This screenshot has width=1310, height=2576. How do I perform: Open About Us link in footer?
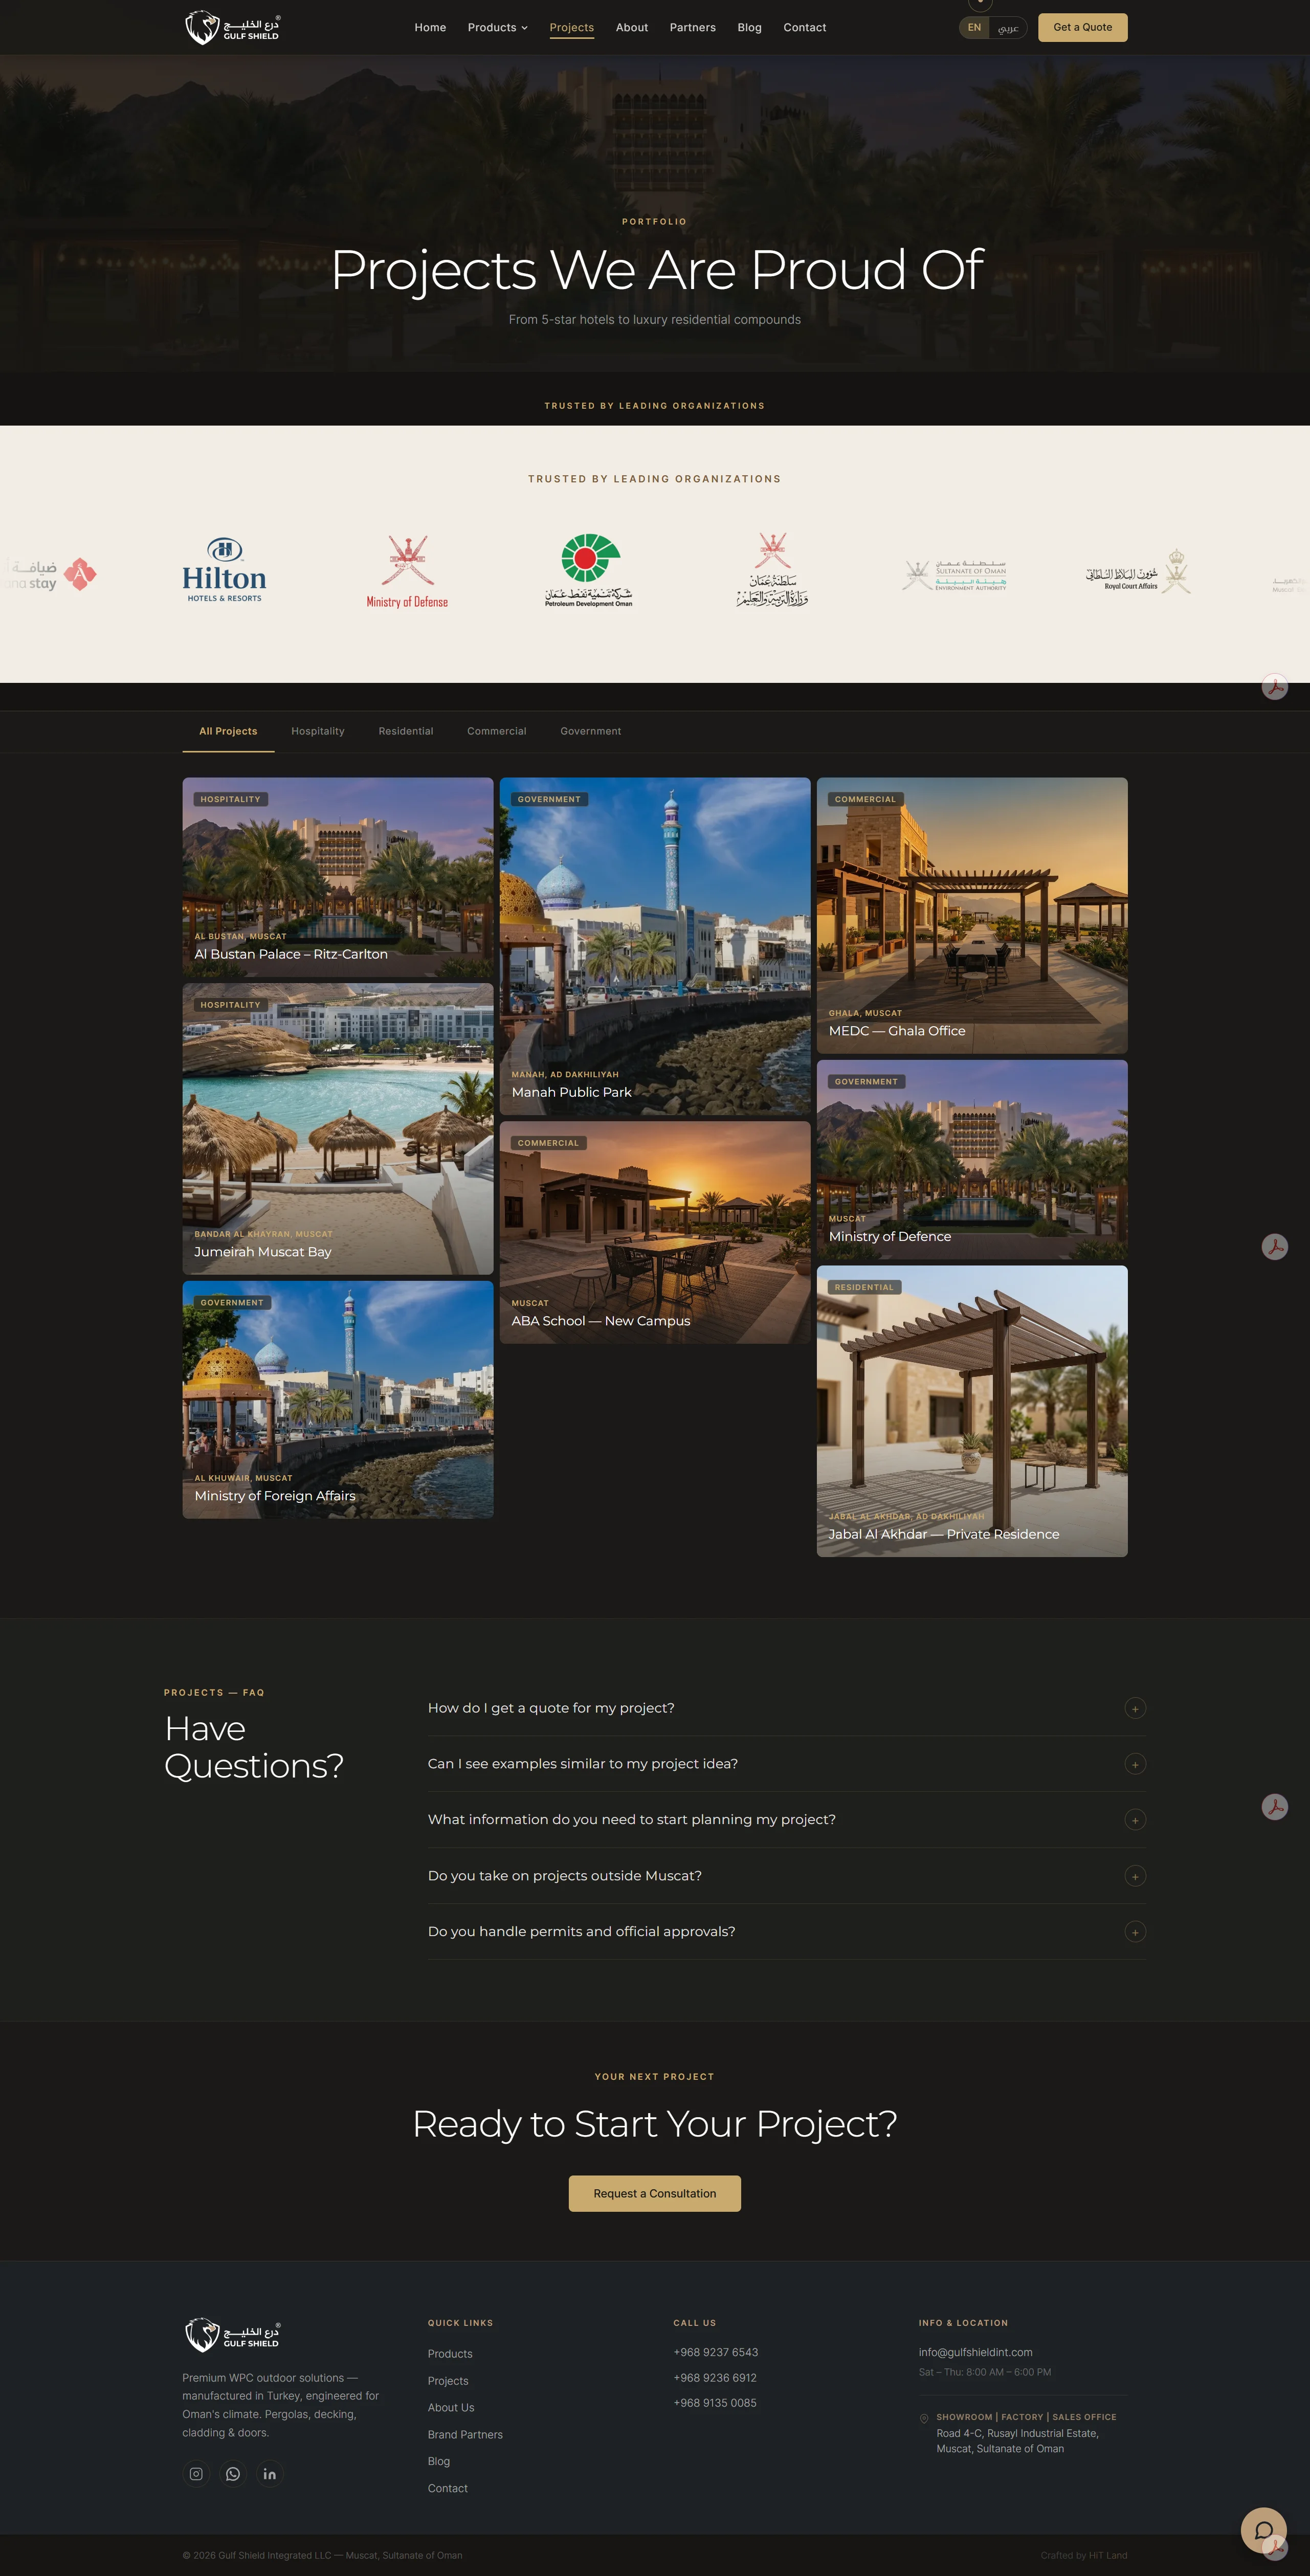coord(451,2407)
